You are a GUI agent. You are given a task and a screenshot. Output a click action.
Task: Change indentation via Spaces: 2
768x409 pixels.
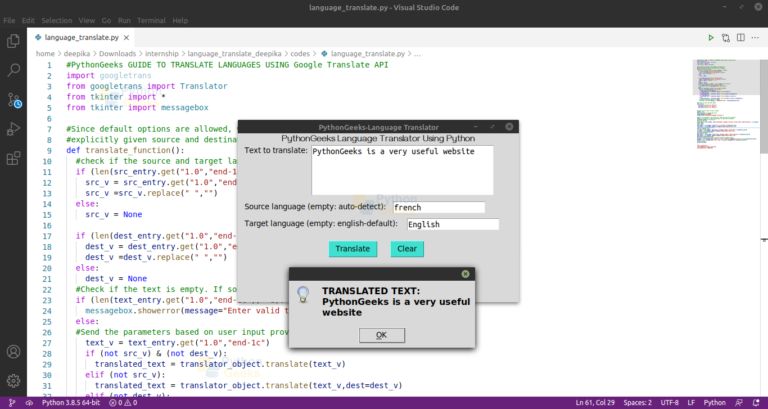(x=637, y=403)
